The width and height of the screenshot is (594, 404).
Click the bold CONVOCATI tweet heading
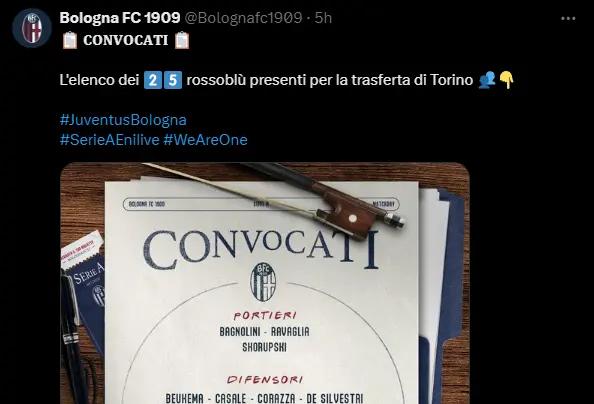[x=126, y=40]
